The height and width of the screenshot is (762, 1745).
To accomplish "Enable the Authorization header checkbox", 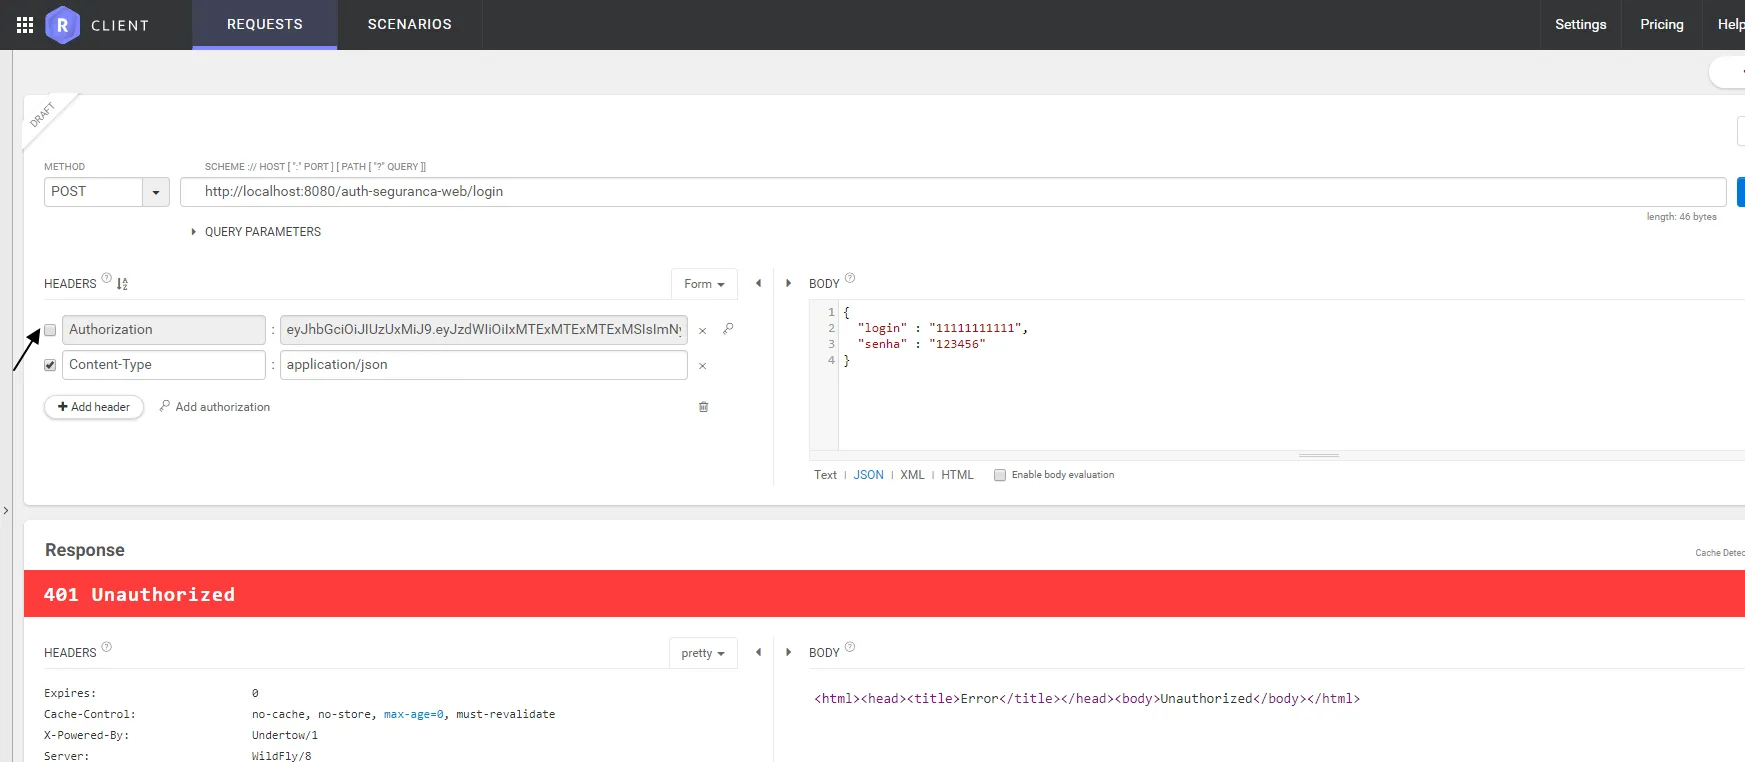I will pyautogui.click(x=50, y=330).
